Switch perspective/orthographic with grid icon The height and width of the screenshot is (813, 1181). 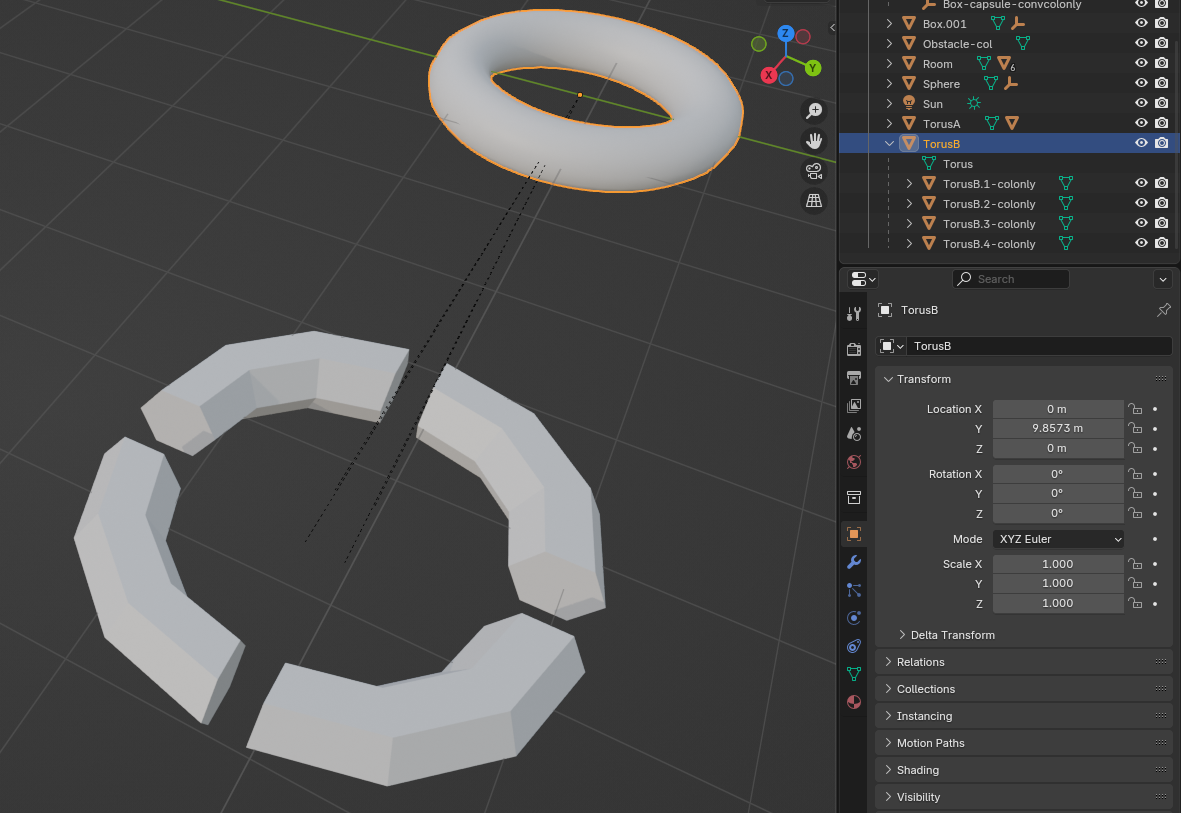coord(814,200)
